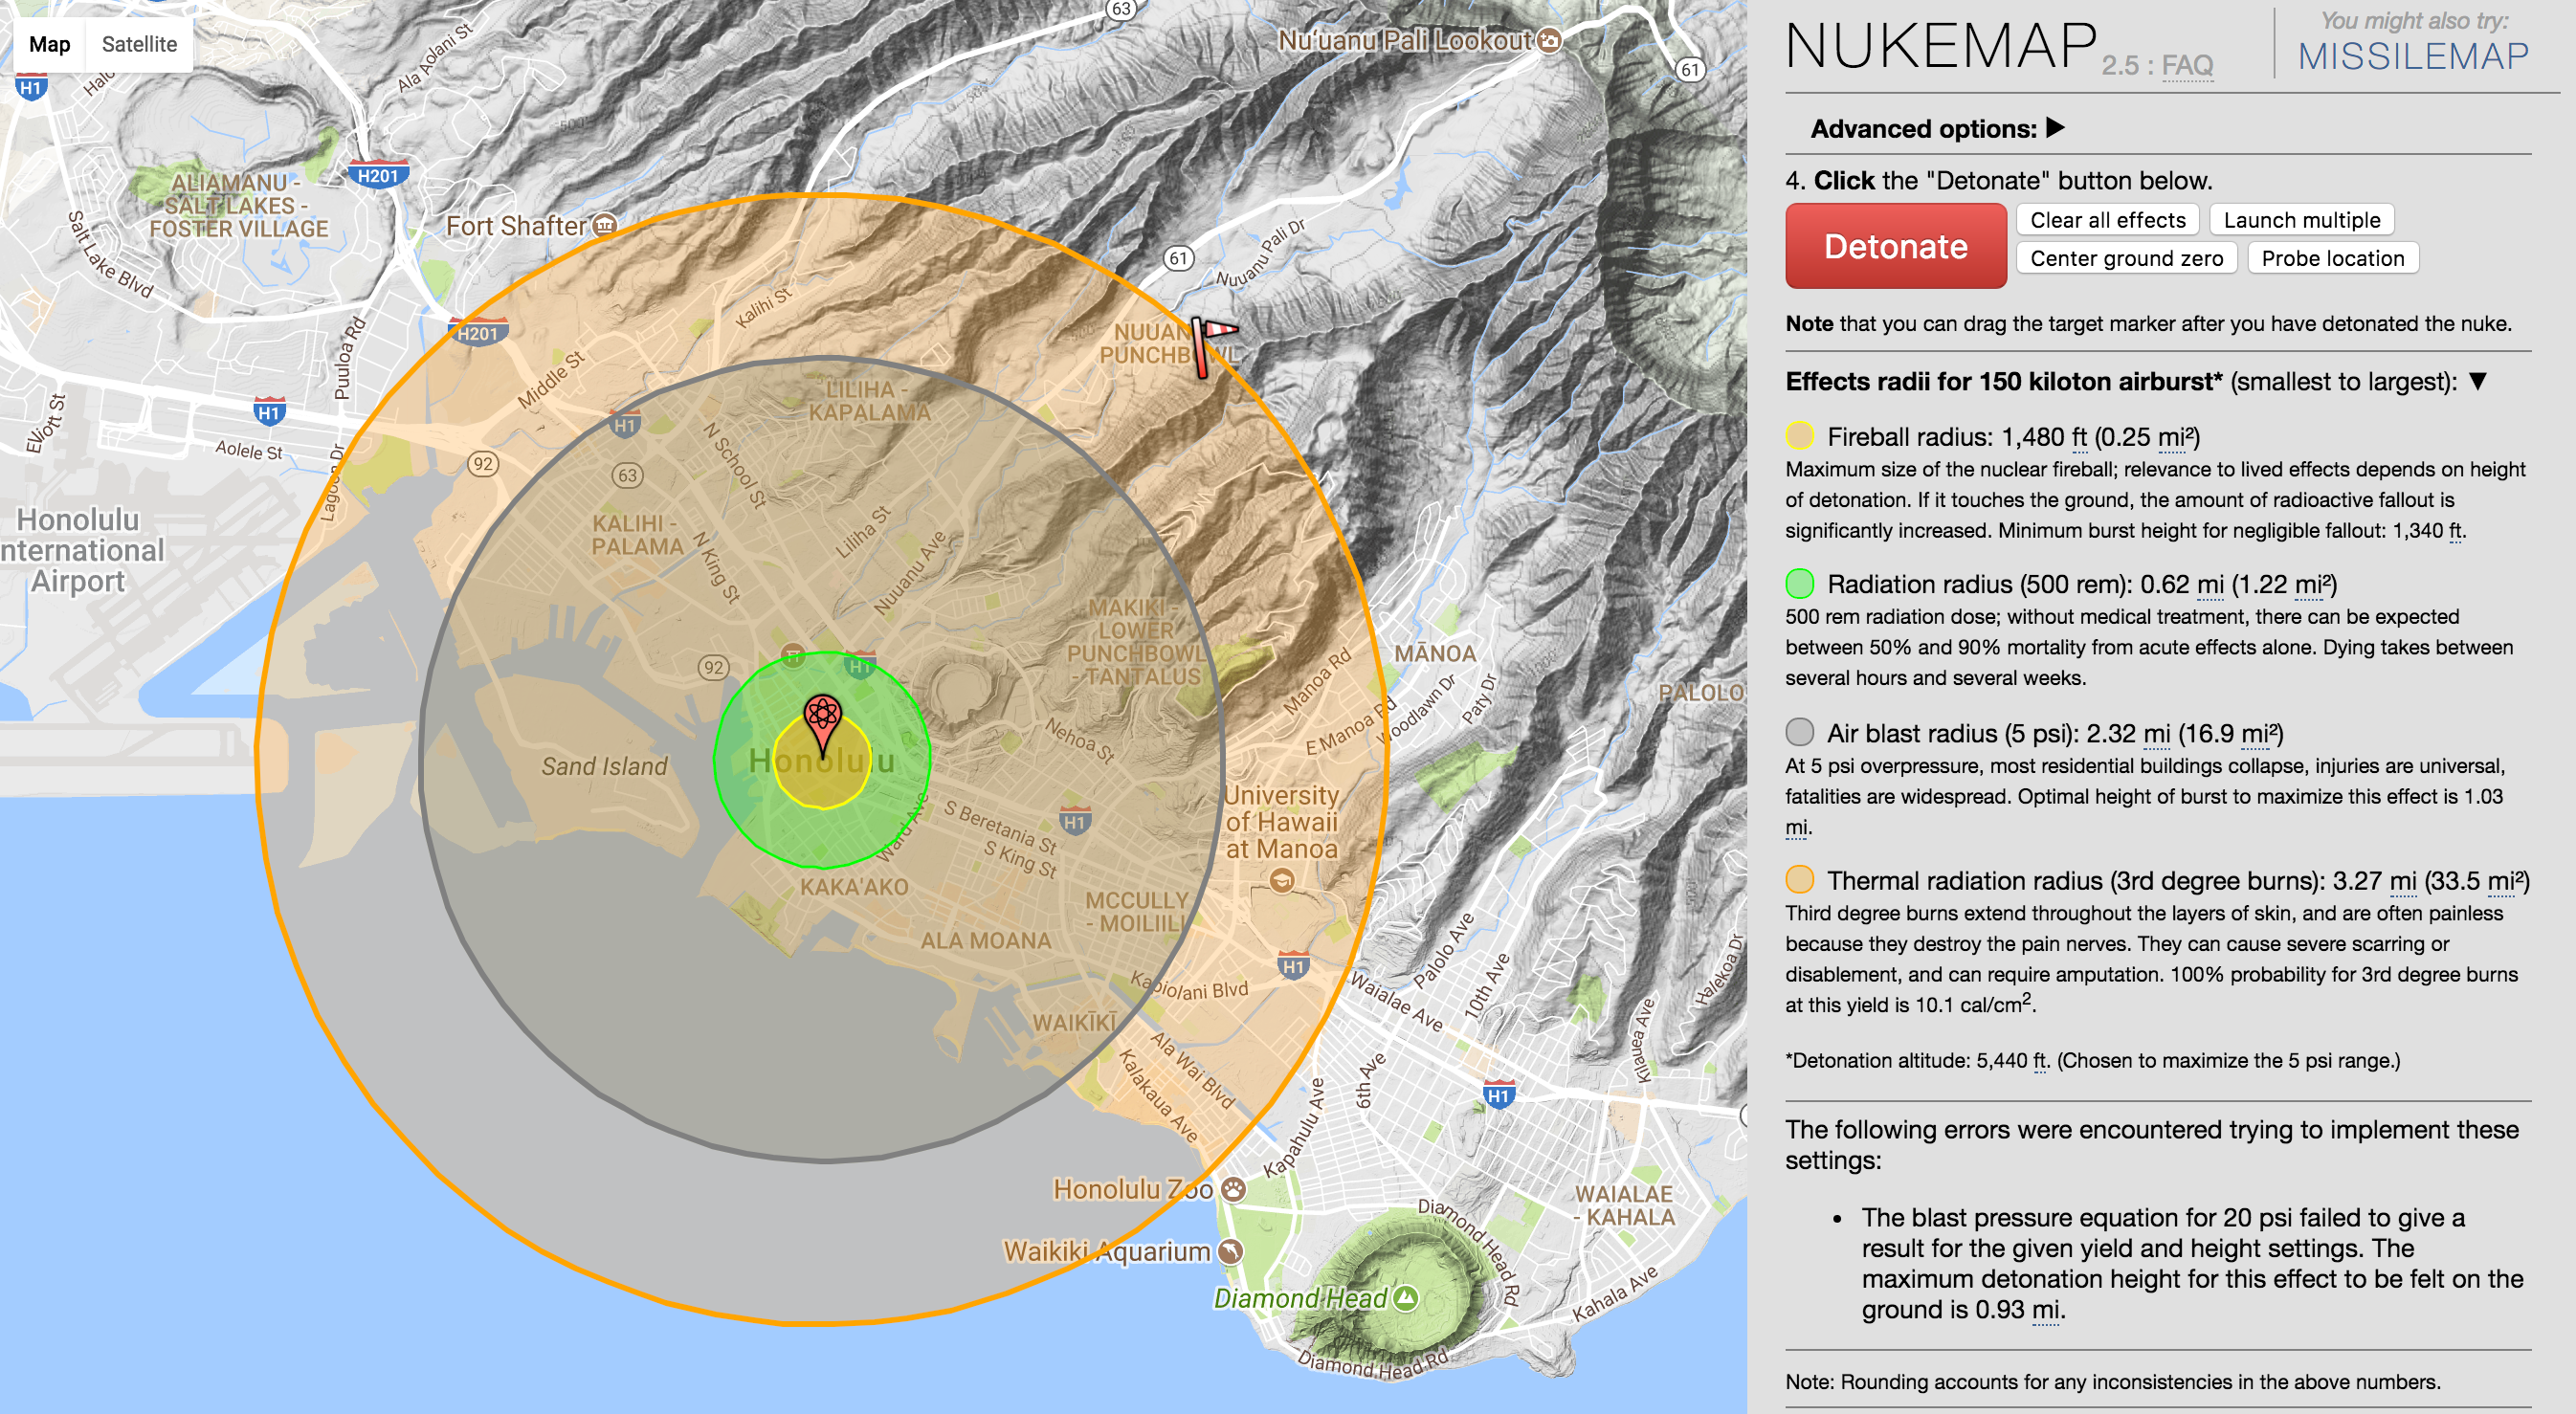Click the route 63 marker in Kalihi
2576x1414 pixels.
(x=627, y=475)
